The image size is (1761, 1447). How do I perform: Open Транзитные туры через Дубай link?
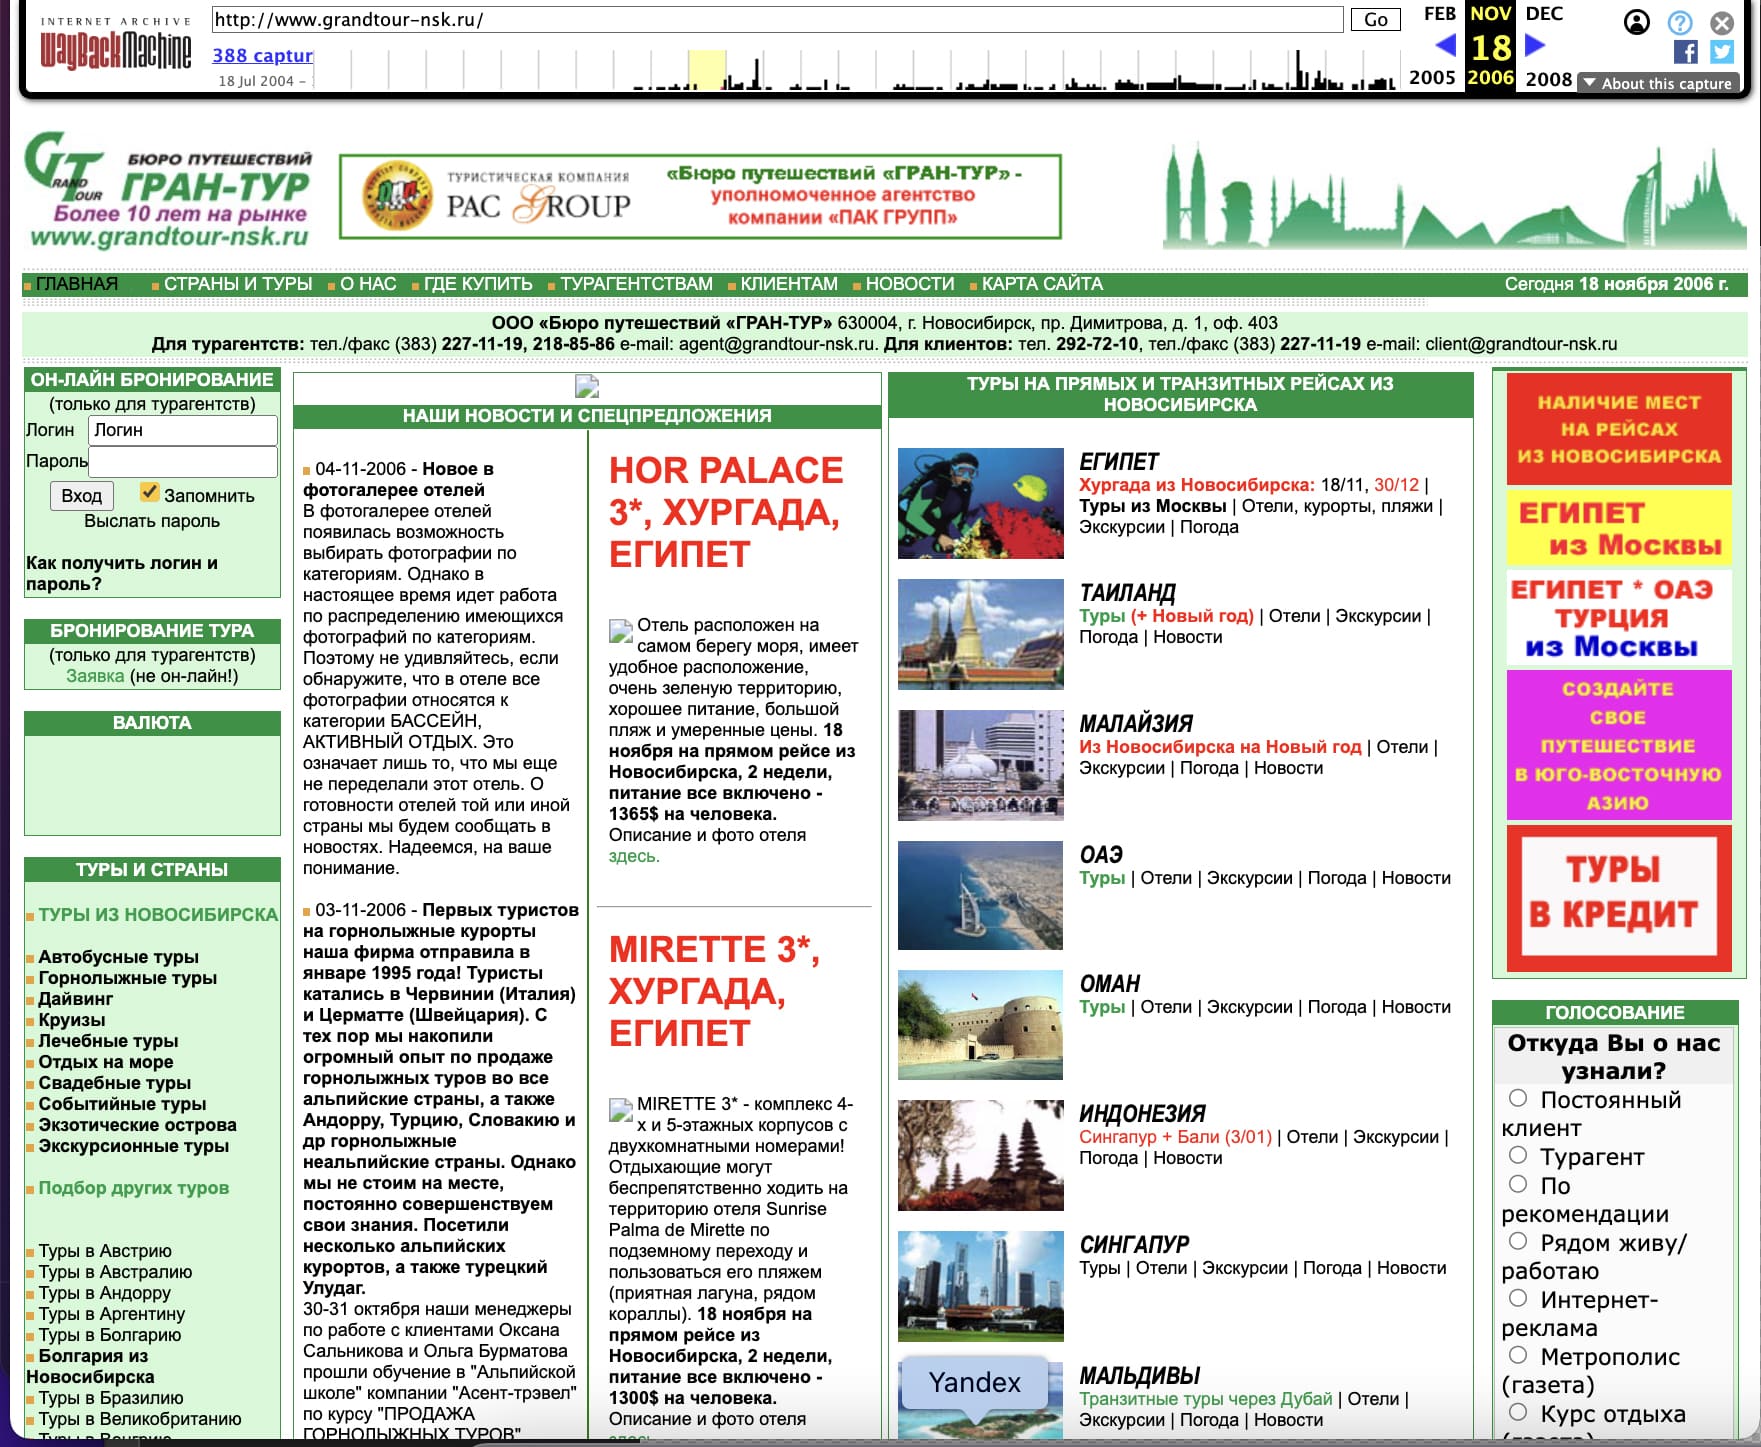coord(1205,1399)
